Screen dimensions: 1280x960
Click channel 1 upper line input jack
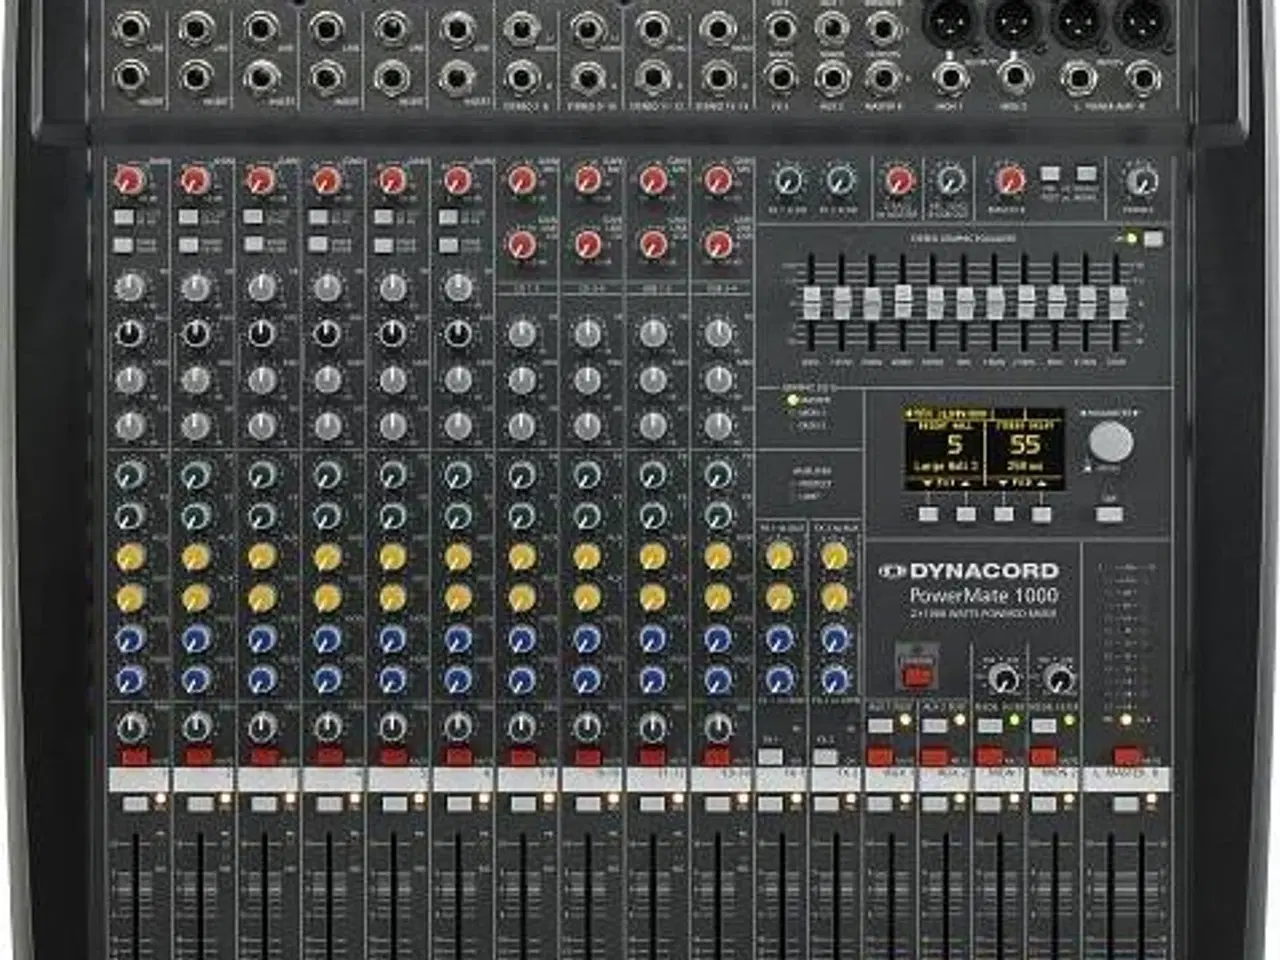[x=130, y=30]
